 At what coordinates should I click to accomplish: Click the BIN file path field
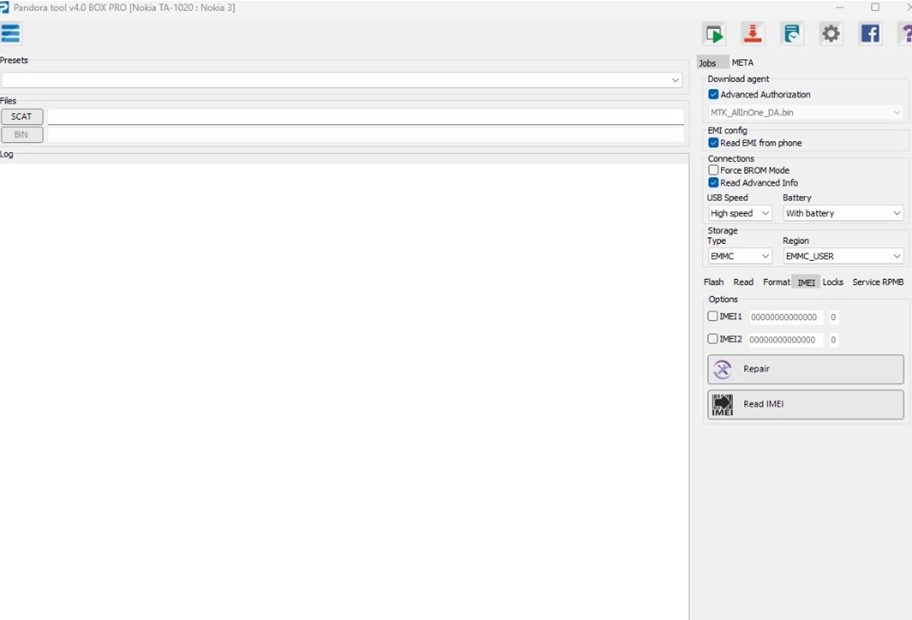pos(366,134)
